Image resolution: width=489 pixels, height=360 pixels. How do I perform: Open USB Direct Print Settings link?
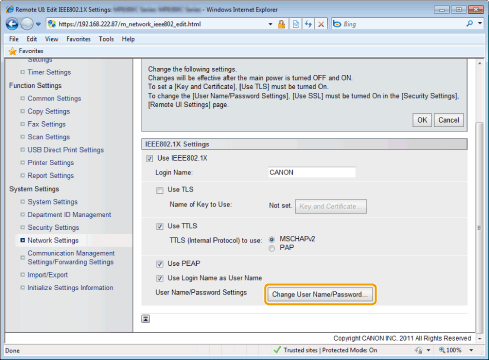pyautogui.click(x=66, y=150)
